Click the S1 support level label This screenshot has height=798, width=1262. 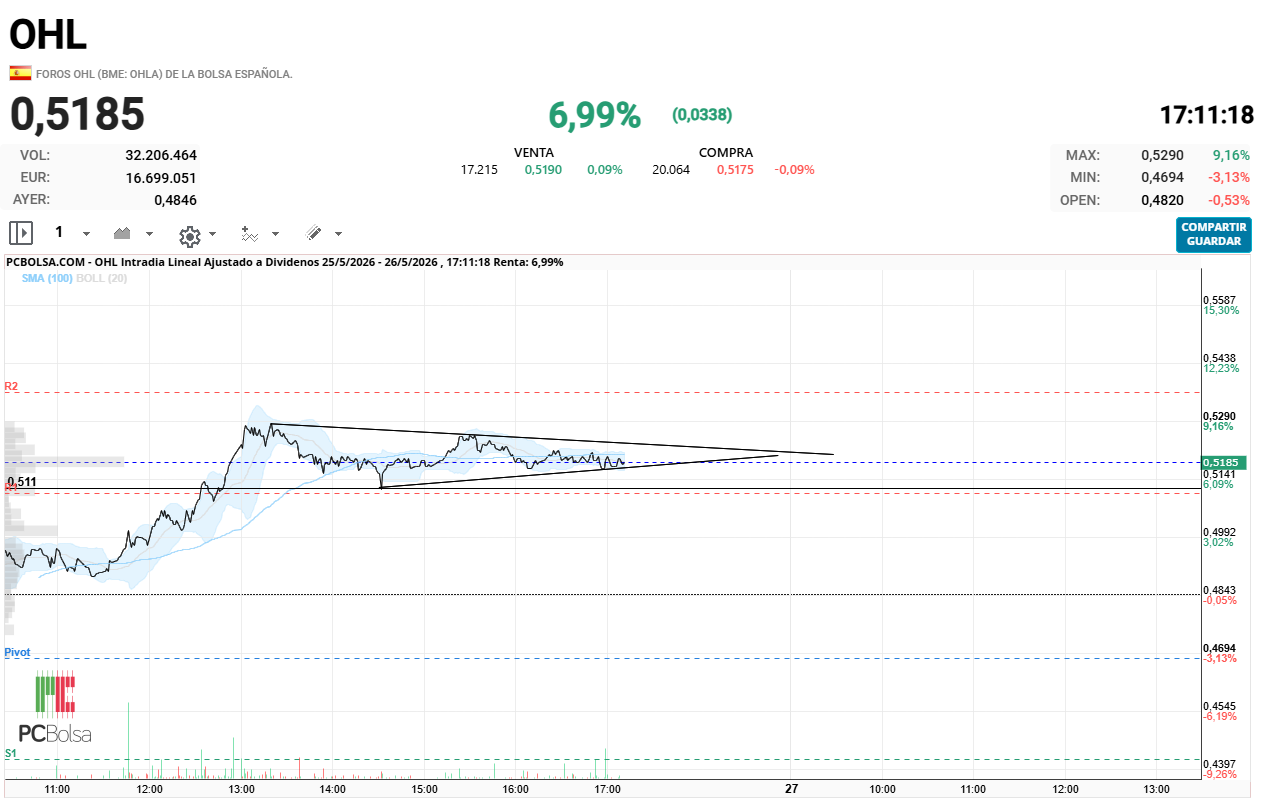point(10,752)
